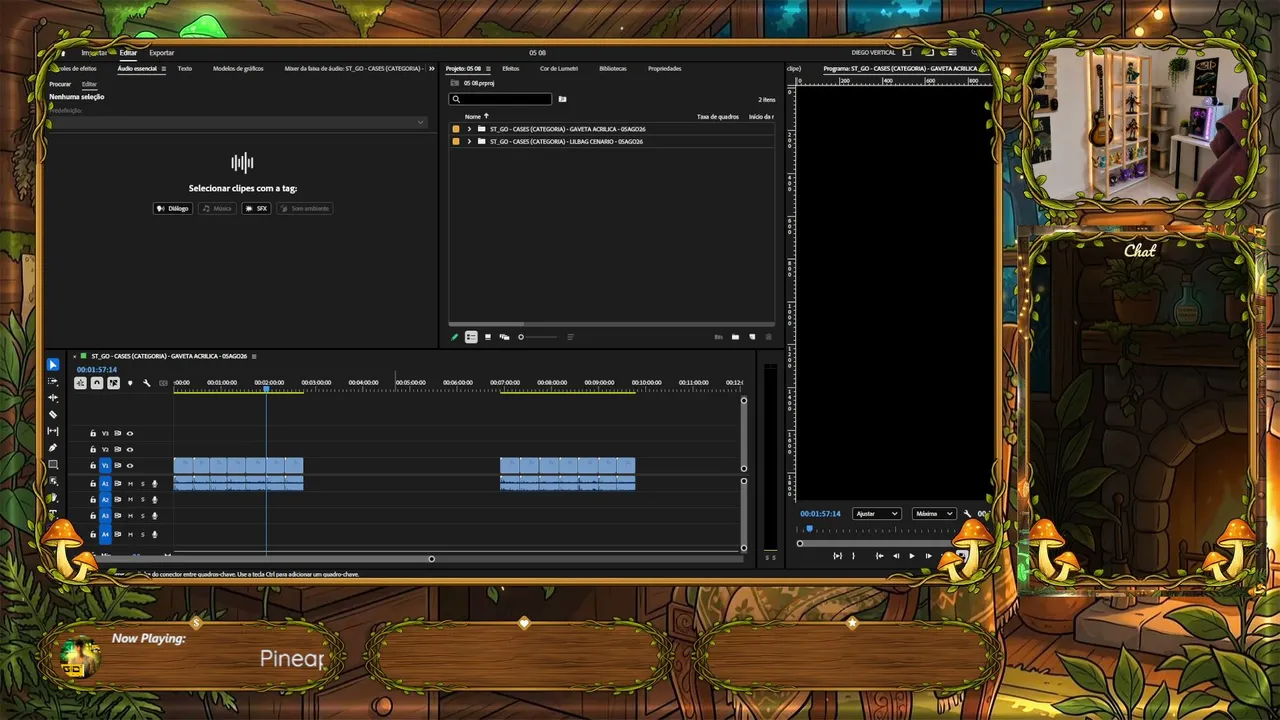Open Projeto 05 08 panel menu
This screenshot has height=720, width=1280.
coord(488,68)
